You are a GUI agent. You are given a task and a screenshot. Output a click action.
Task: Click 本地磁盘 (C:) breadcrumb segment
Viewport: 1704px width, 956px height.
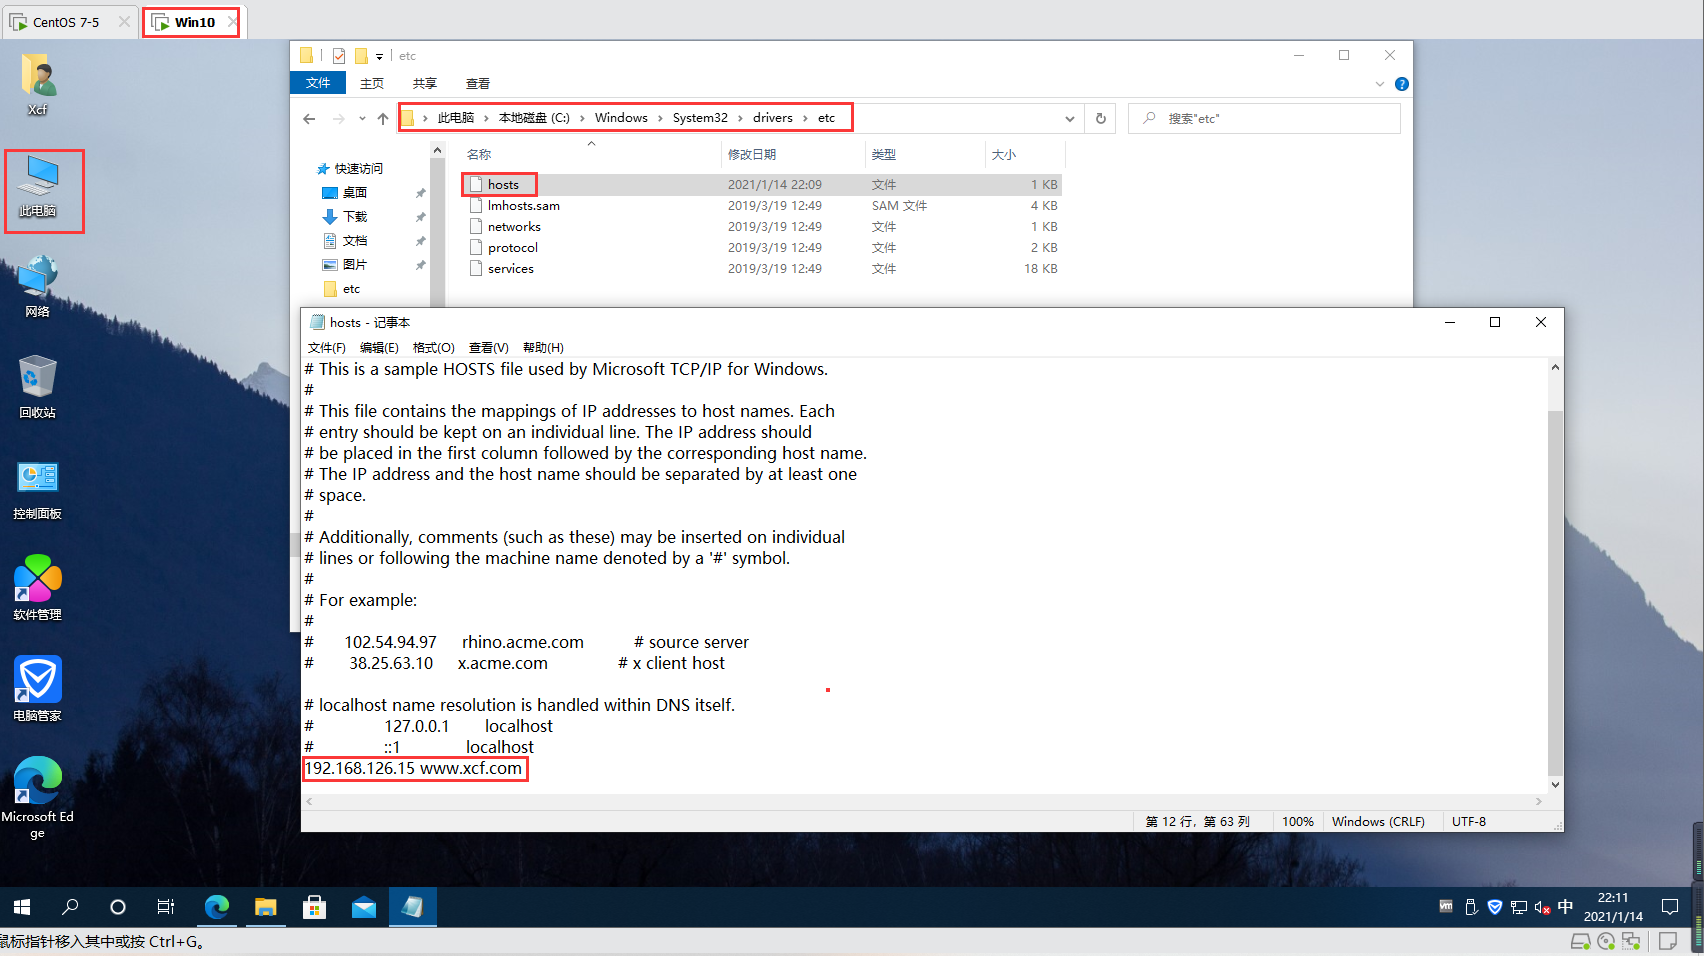(x=534, y=118)
